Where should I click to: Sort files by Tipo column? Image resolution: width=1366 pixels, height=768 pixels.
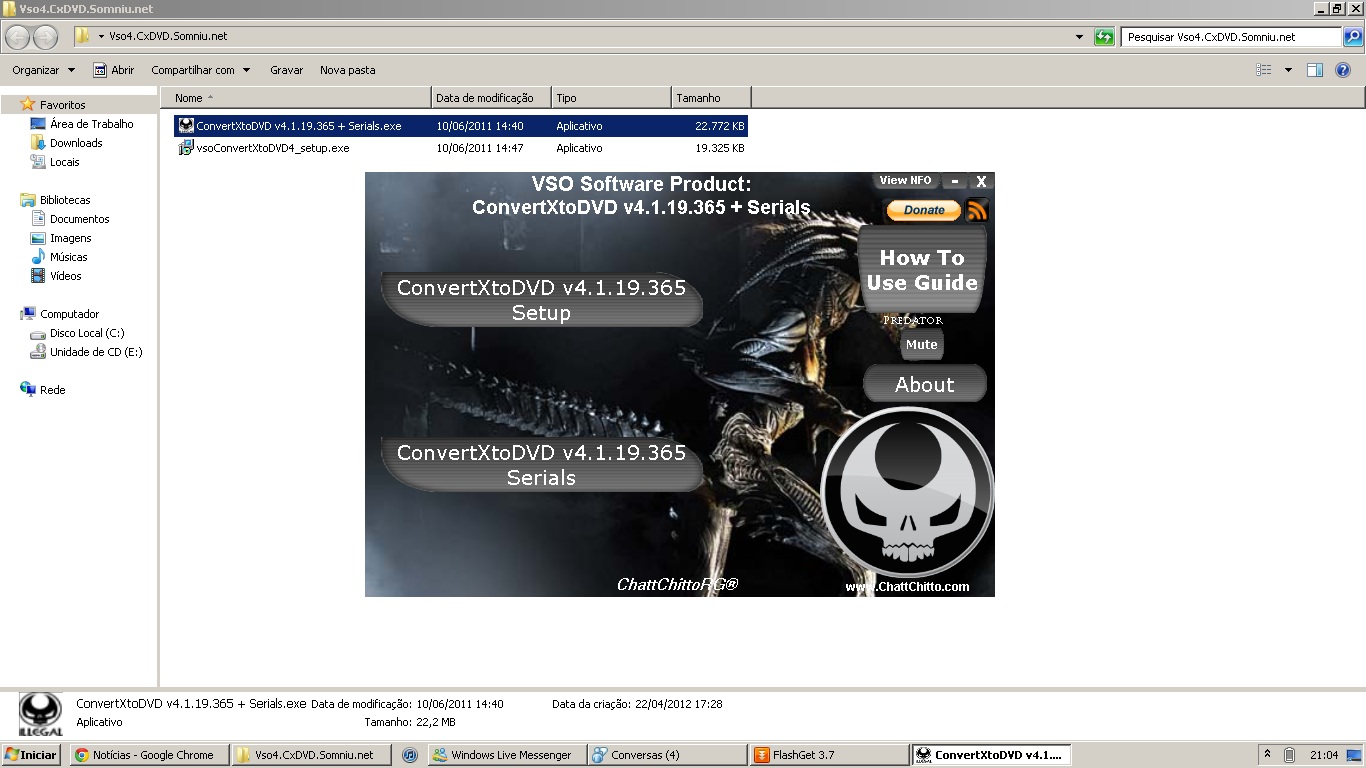tap(611, 98)
